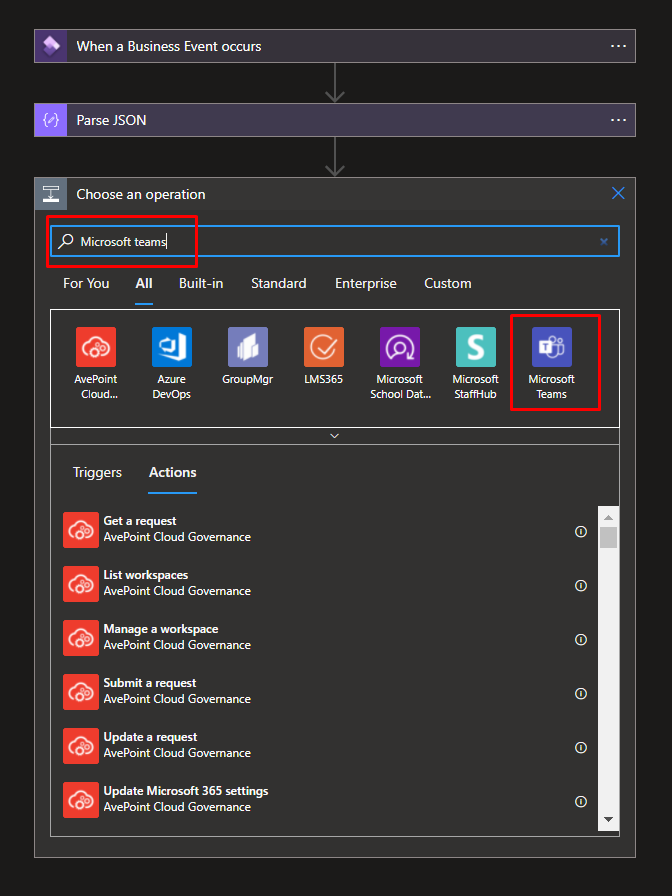Show info for List workspaces
Image resolution: width=672 pixels, height=896 pixels.
[x=581, y=586]
